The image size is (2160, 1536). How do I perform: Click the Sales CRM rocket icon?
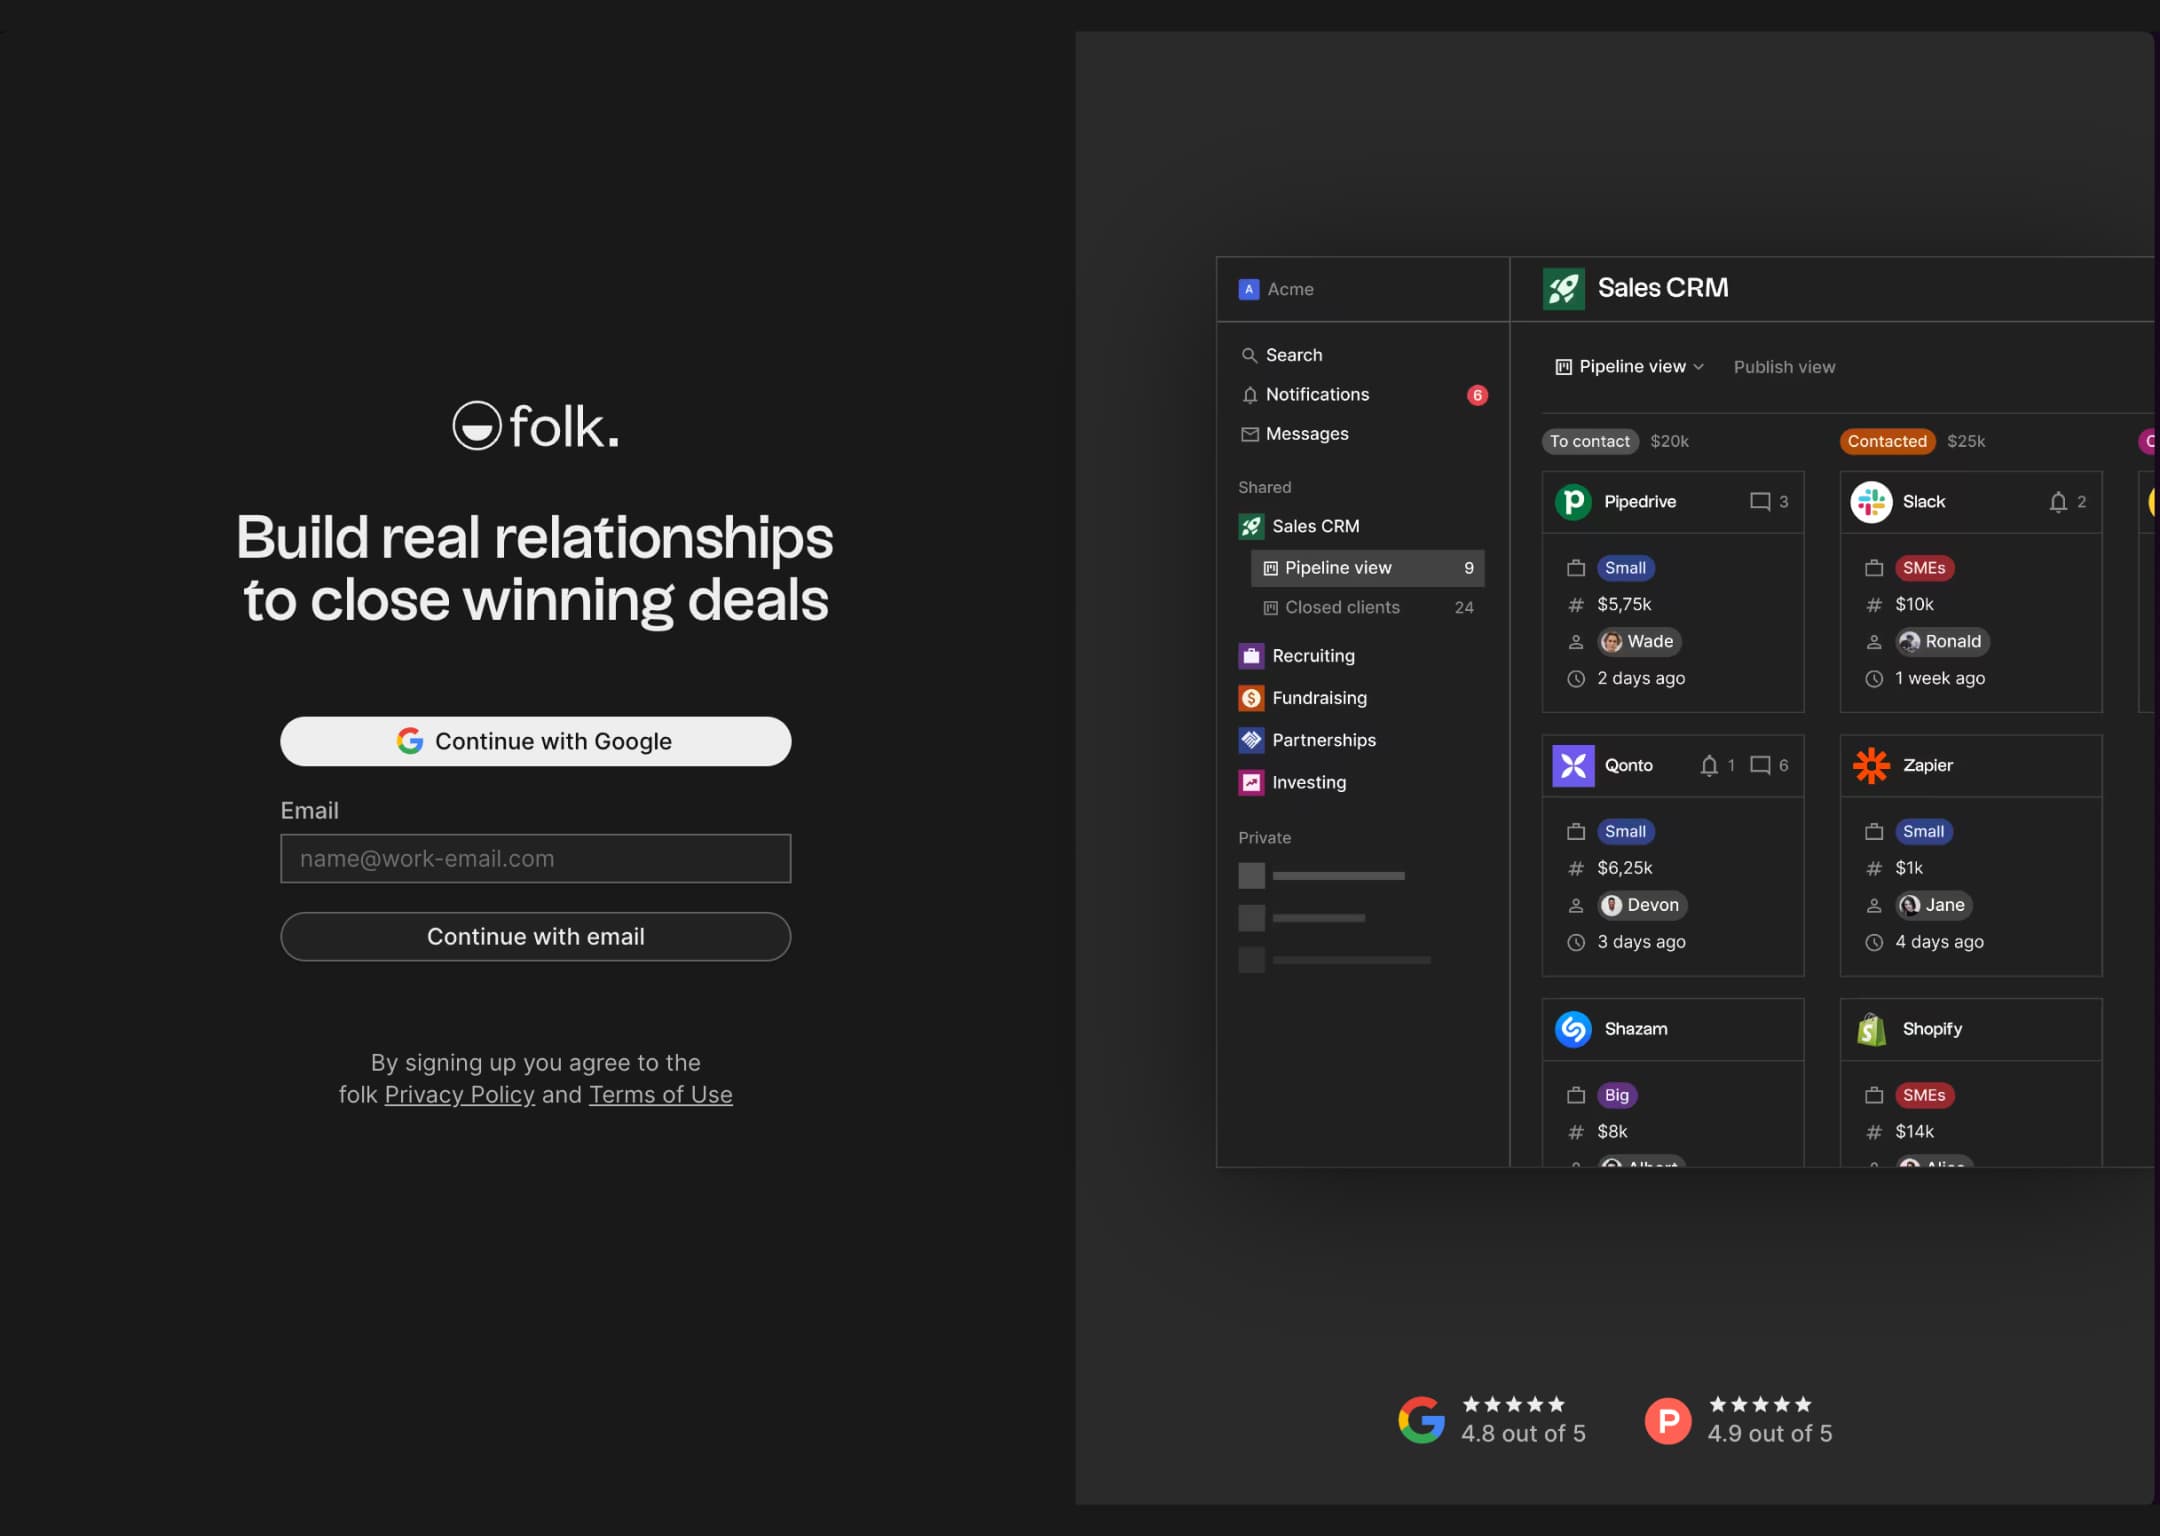(x=1562, y=288)
